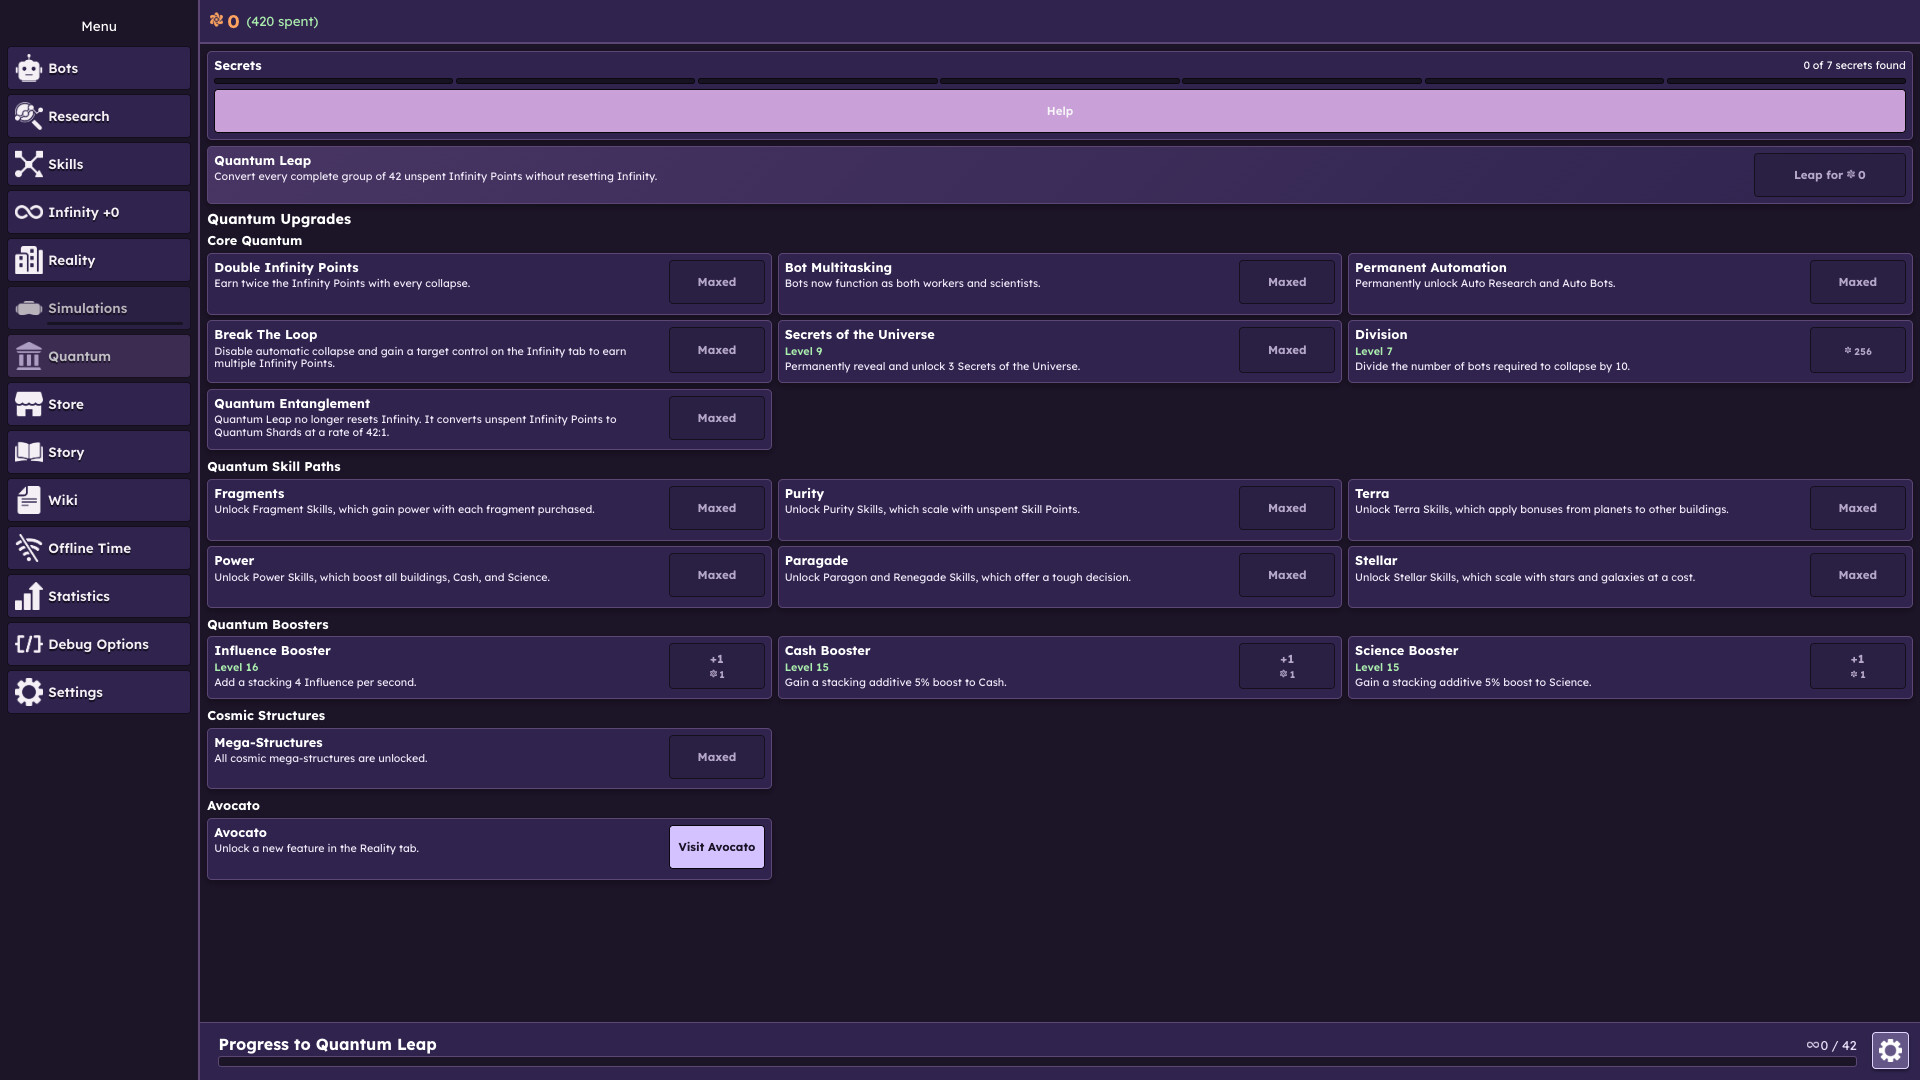Screen dimensions: 1920x1080
Task: Click Maxed button for Stellar skill path
Action: coord(1857,575)
